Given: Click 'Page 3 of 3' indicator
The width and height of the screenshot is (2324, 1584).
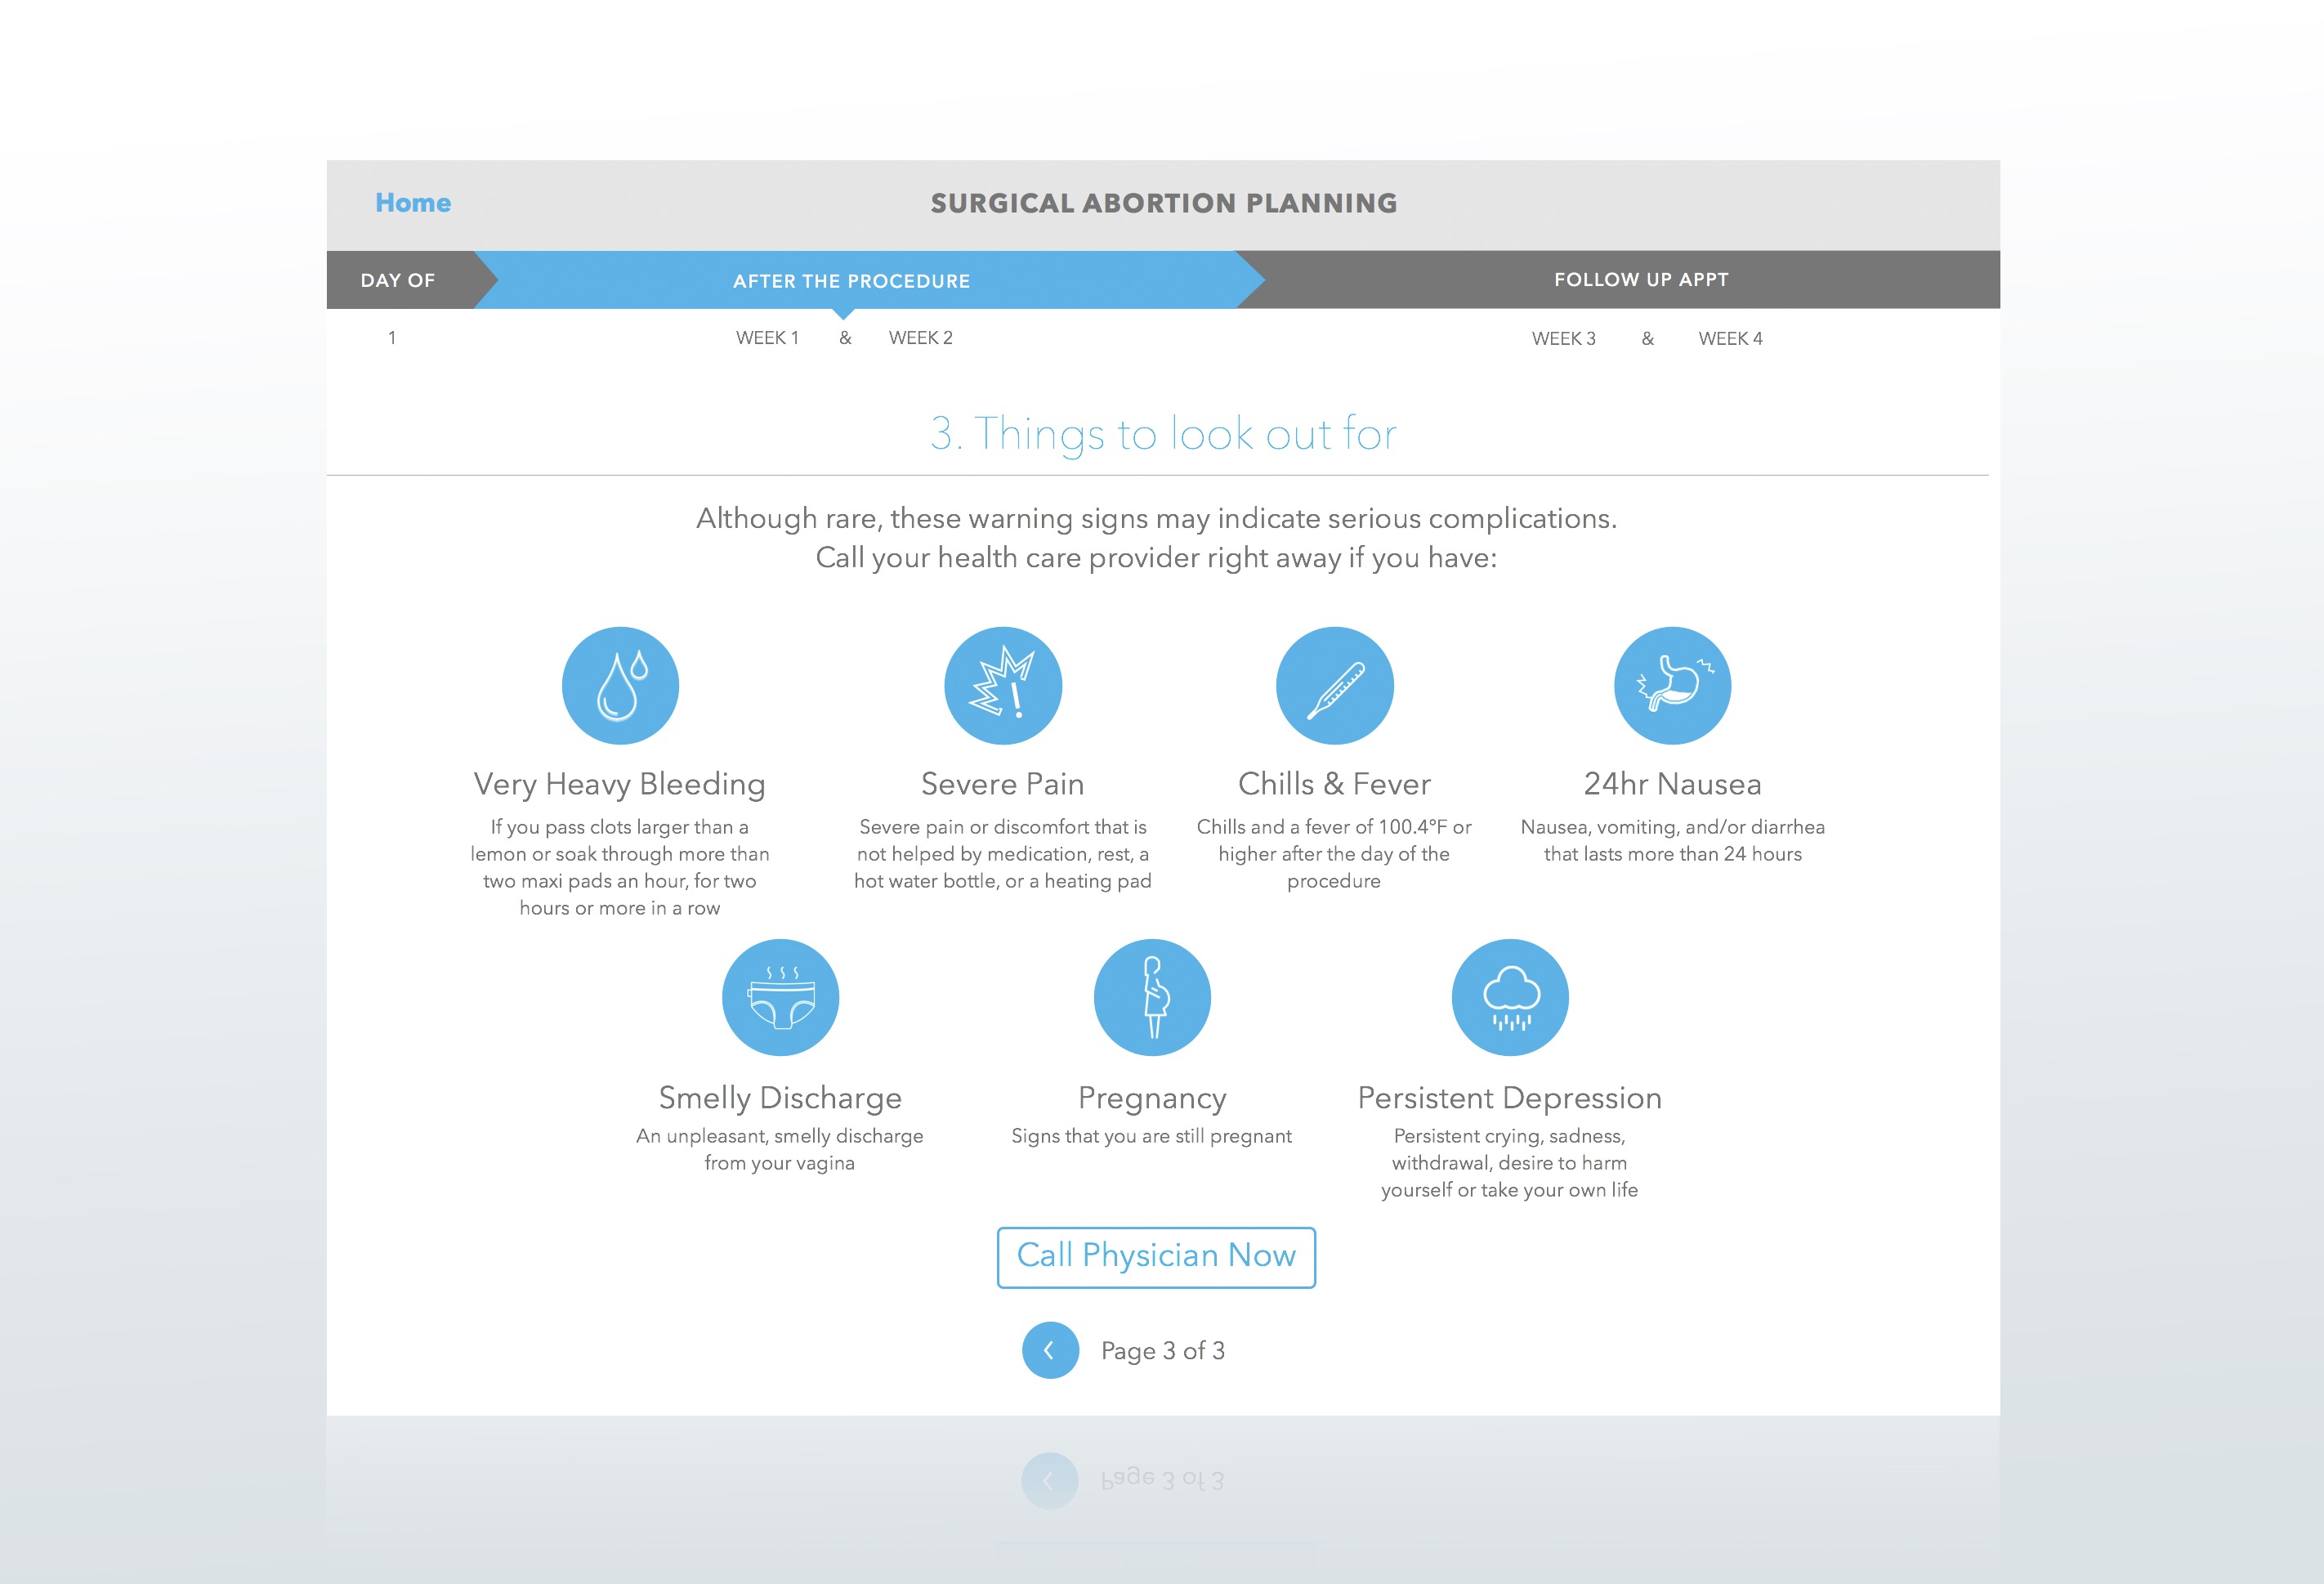Looking at the screenshot, I should (x=1163, y=1351).
